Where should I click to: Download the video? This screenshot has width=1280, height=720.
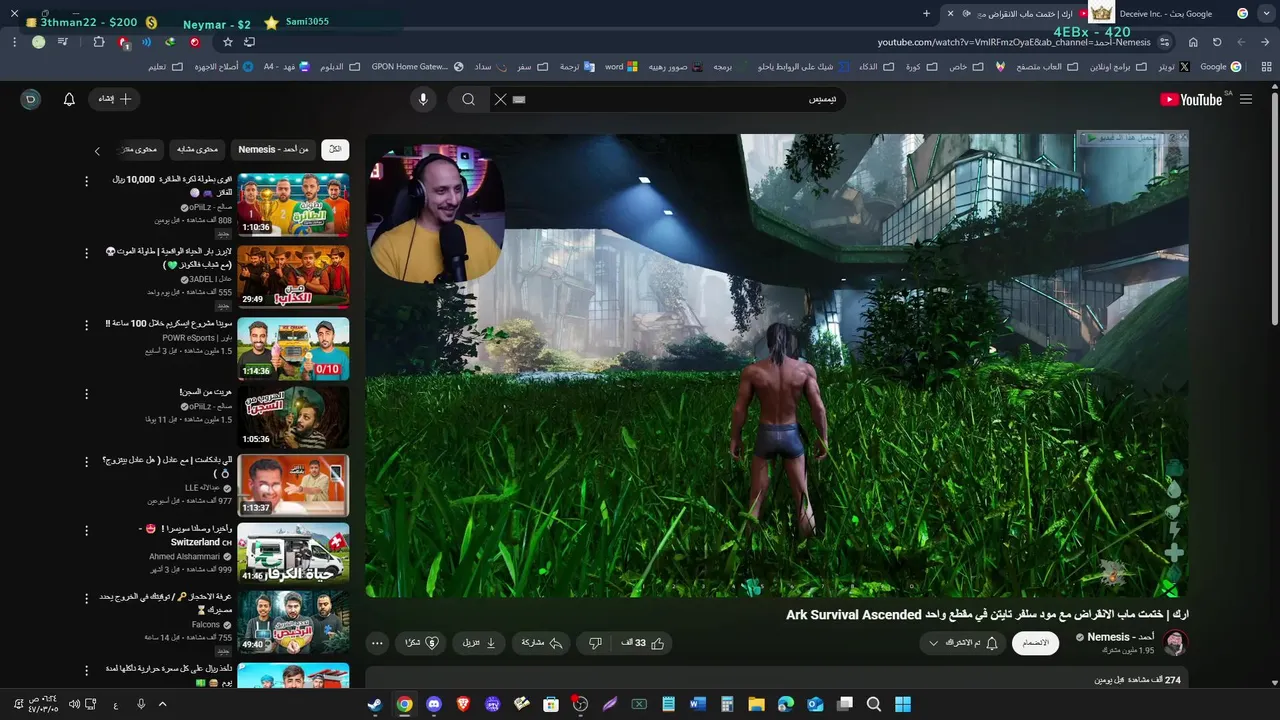click(479, 643)
